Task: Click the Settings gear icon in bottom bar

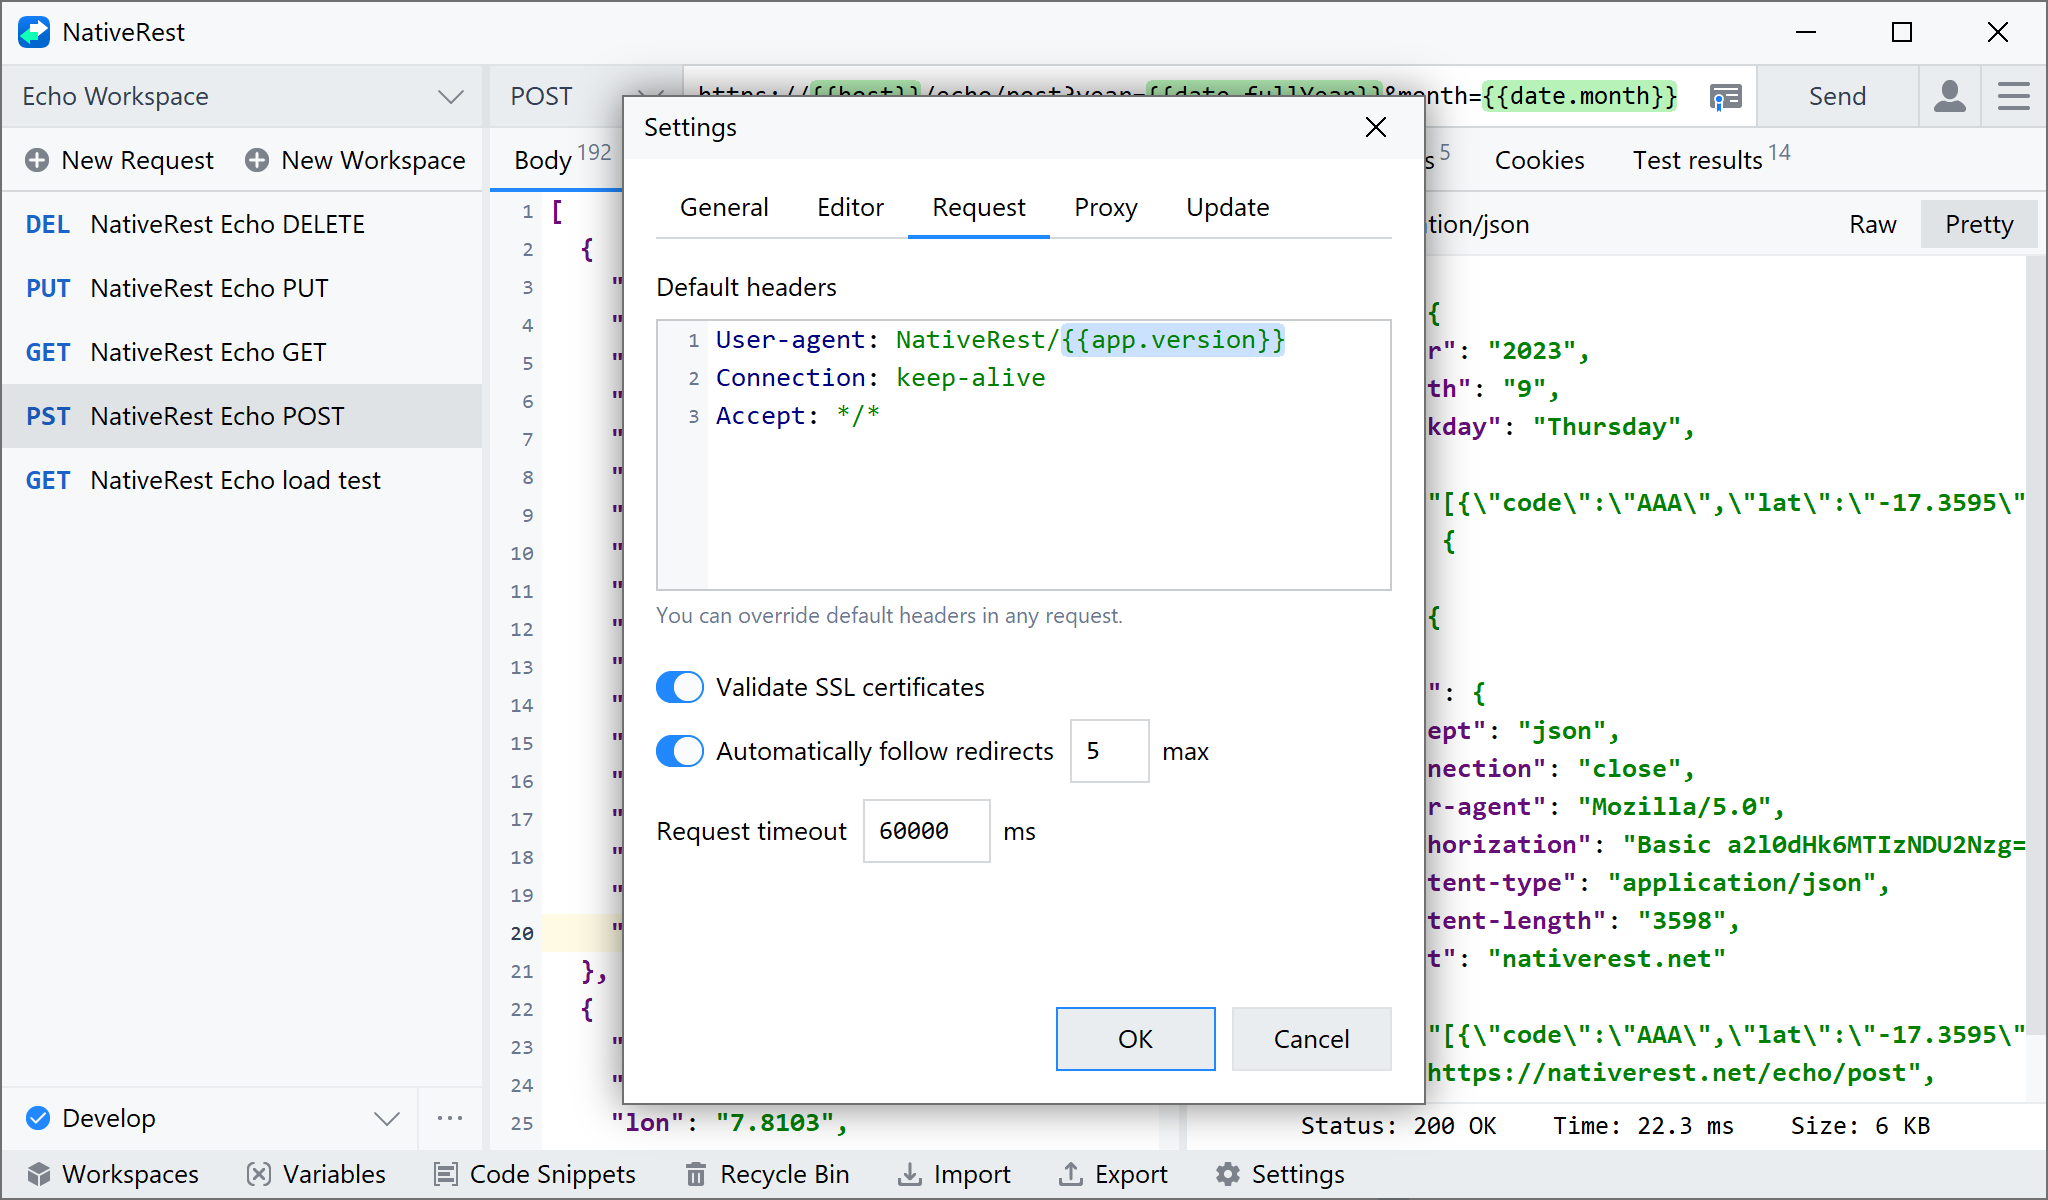Action: point(1228,1174)
